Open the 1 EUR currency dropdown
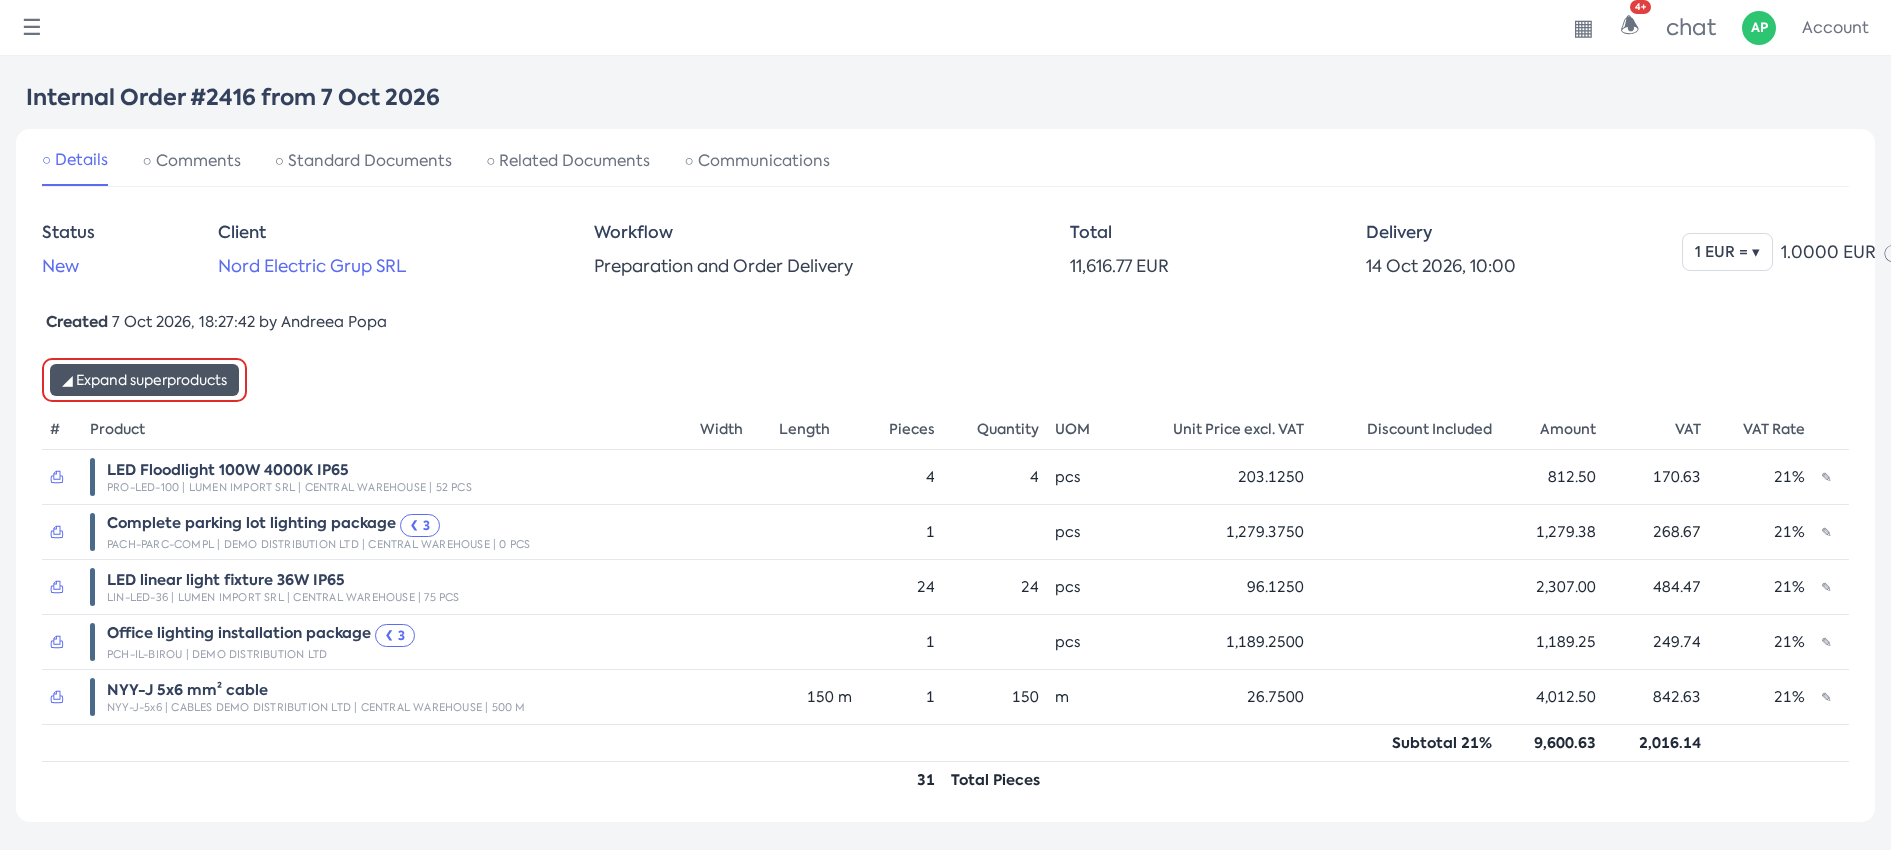 [1727, 252]
